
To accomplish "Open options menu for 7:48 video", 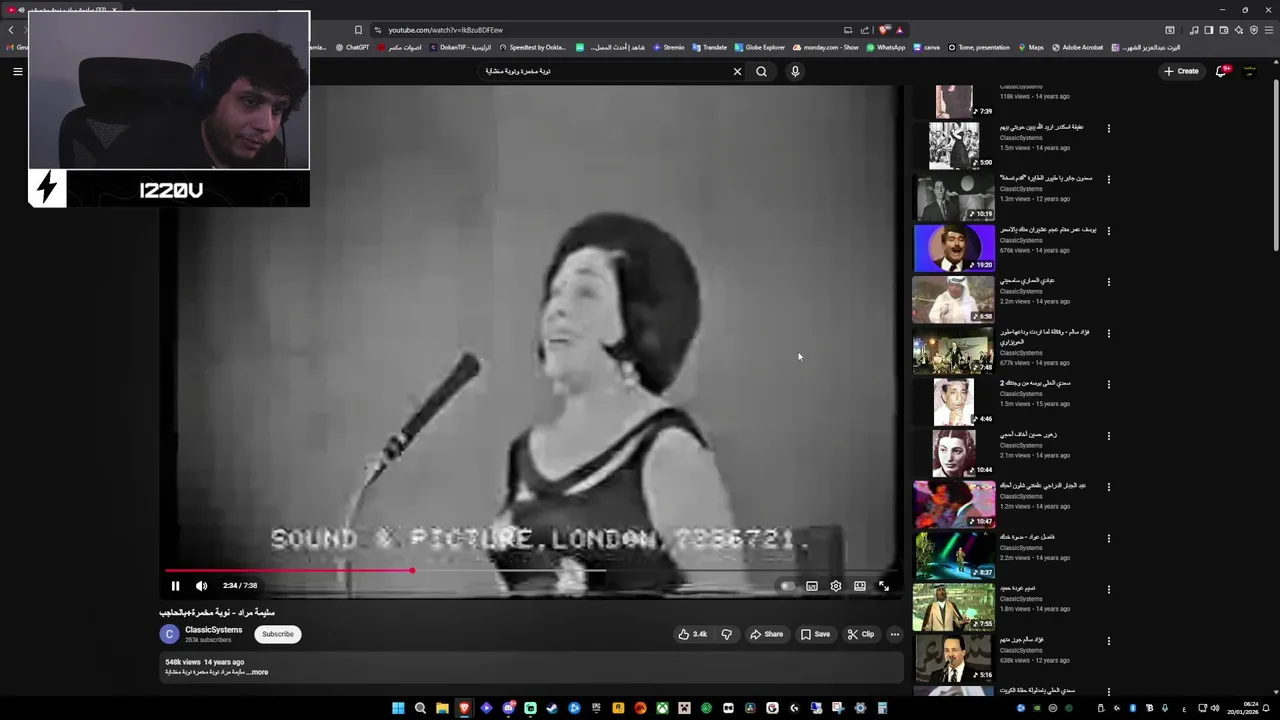I will click(x=1108, y=333).
